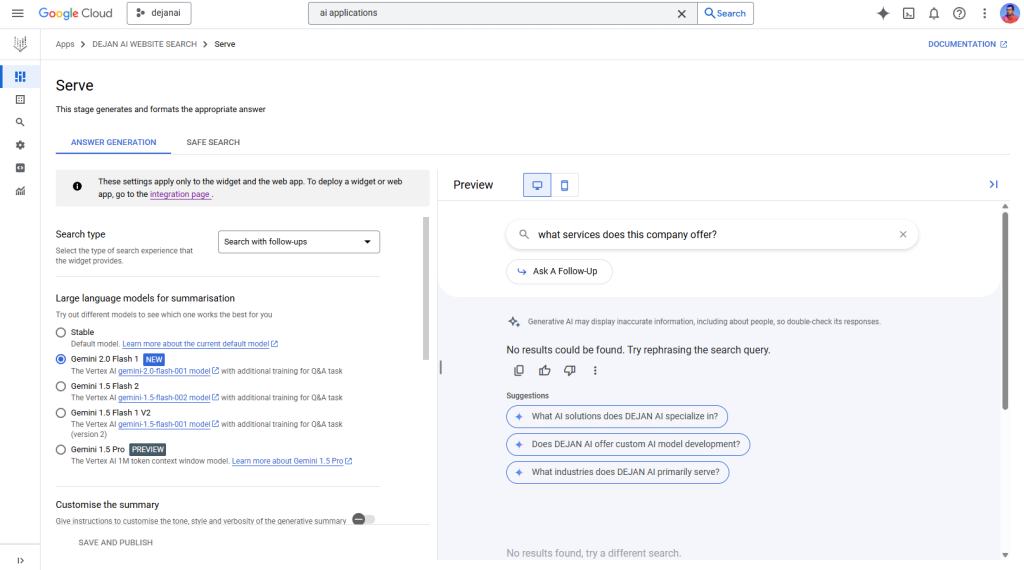Click the Ask A Follow-Up button
This screenshot has height=570, width=1024.
pyautogui.click(x=559, y=271)
